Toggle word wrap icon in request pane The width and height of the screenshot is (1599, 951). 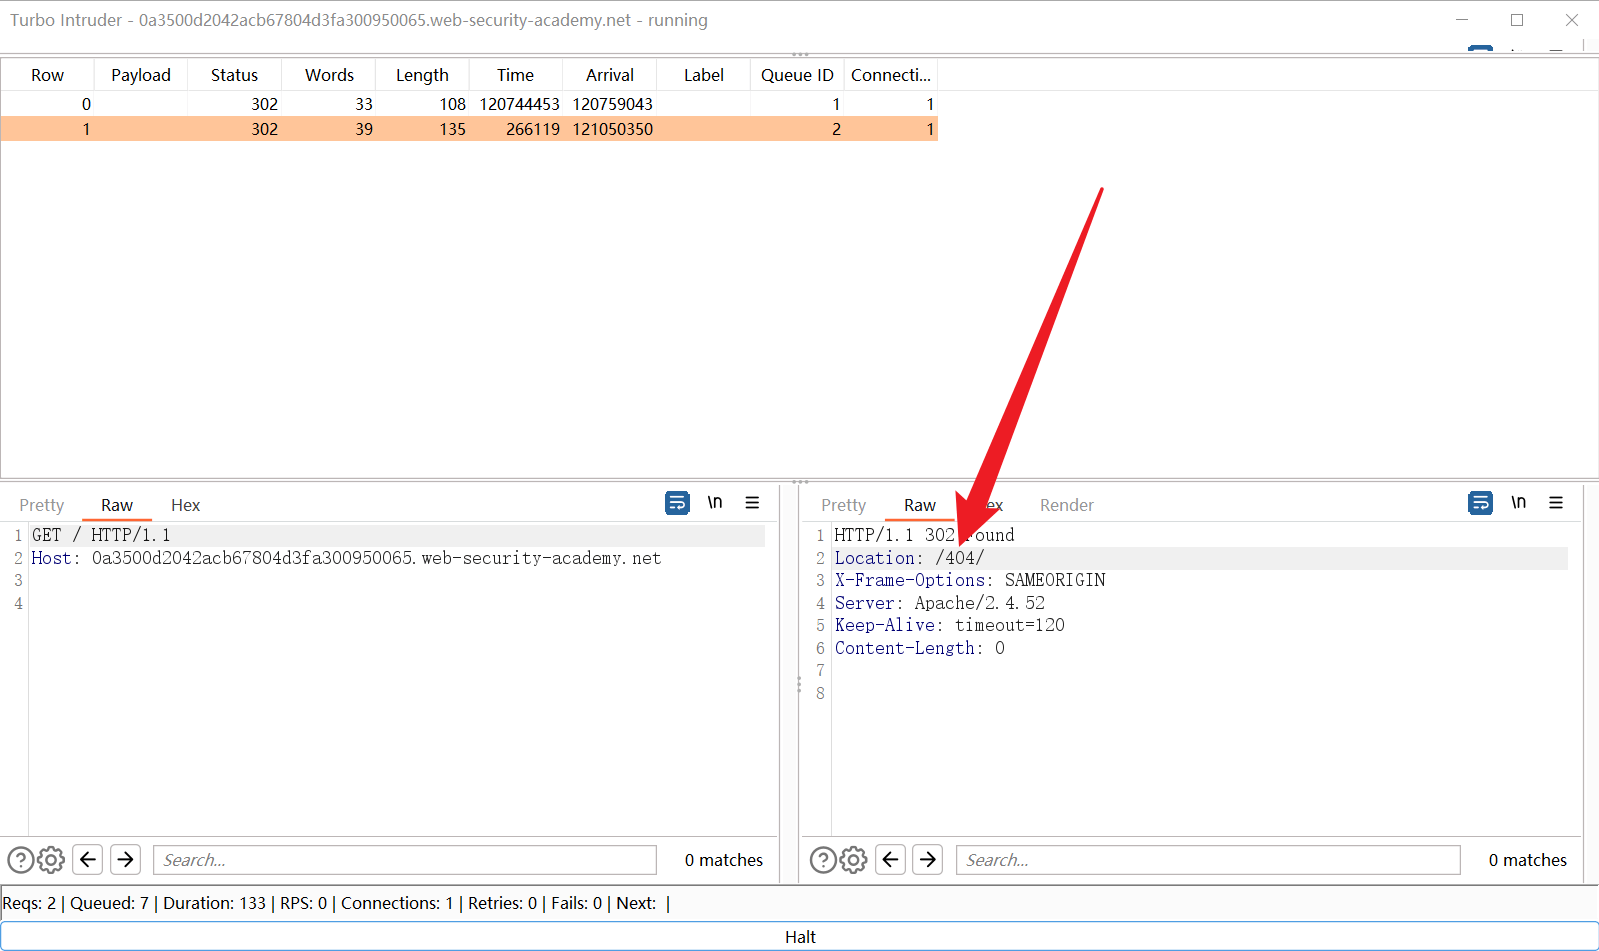click(x=677, y=503)
